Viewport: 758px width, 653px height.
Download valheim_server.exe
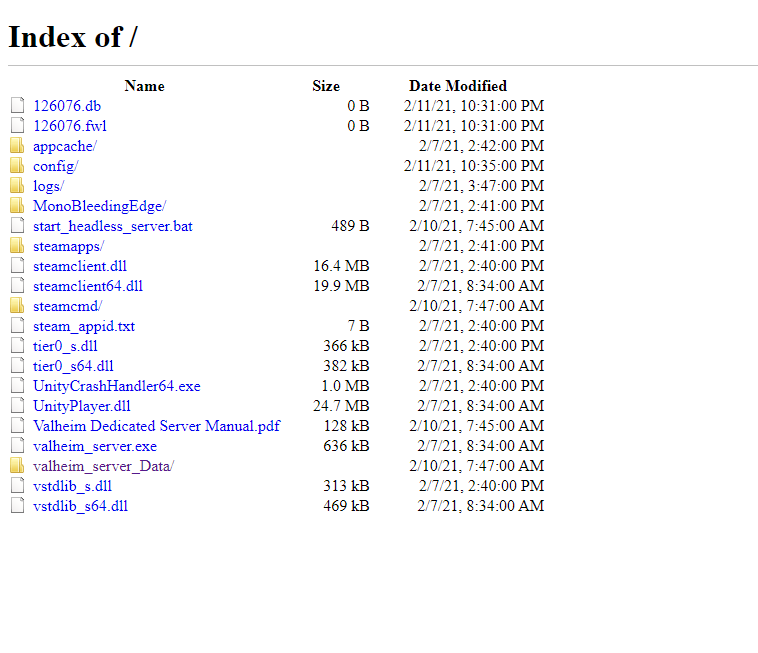[95, 446]
